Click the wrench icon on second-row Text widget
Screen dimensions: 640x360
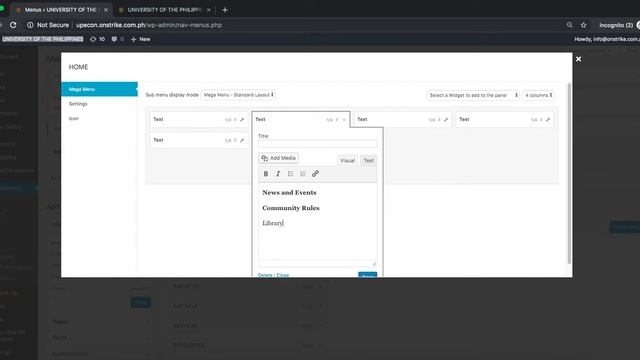click(x=242, y=140)
